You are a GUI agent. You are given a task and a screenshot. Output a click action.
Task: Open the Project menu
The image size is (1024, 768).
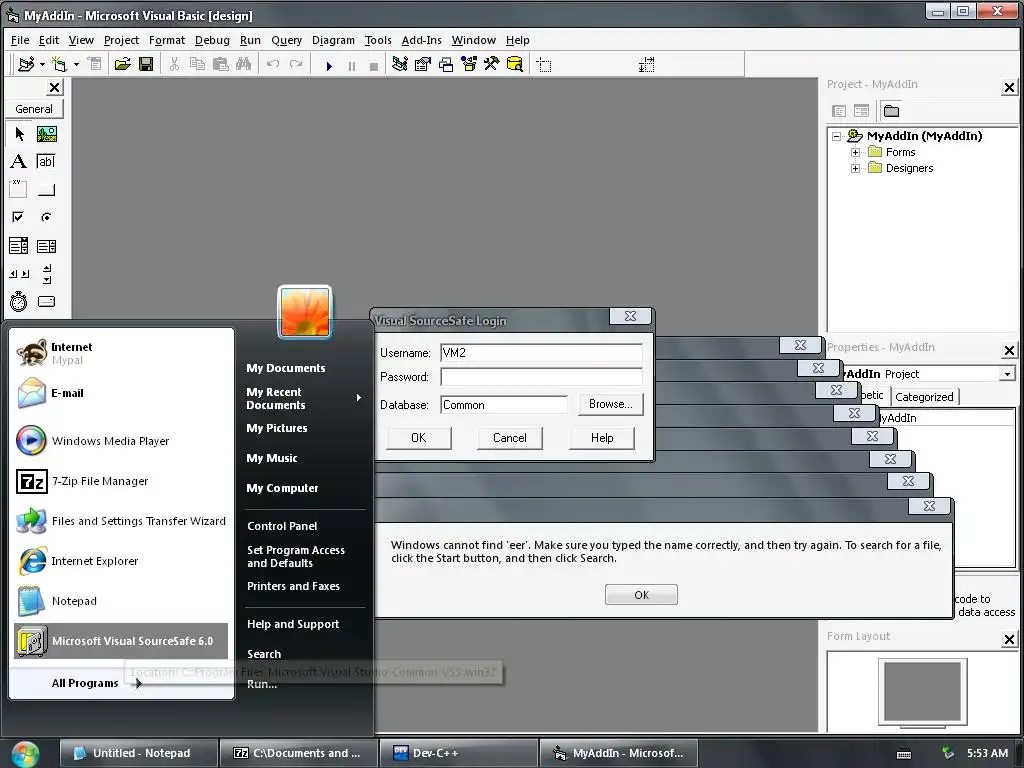(x=121, y=40)
